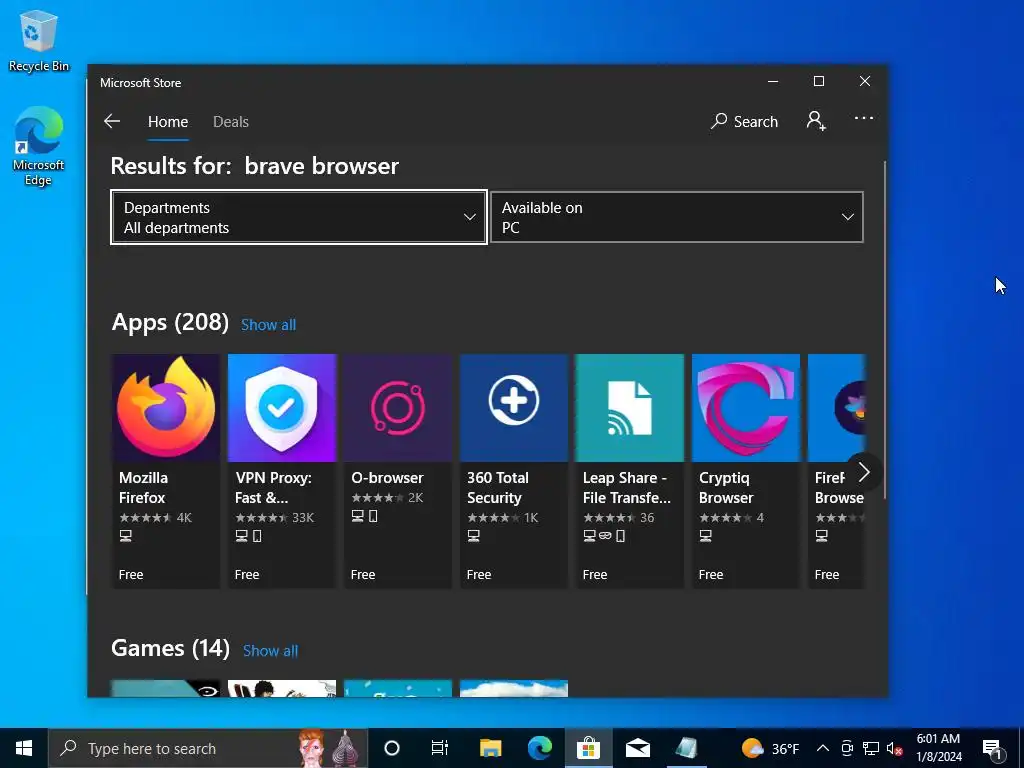Click the Cryptiq Browser title text

click(726, 487)
